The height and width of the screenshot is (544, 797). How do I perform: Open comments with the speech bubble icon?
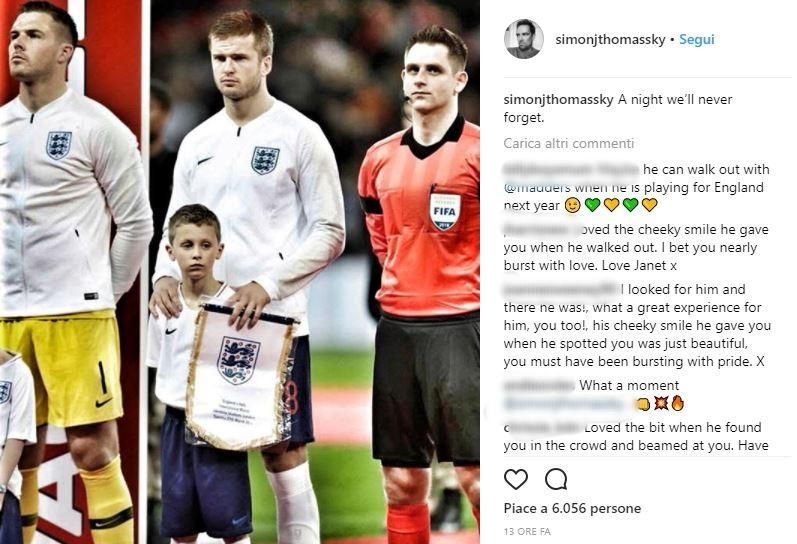pyautogui.click(x=556, y=479)
